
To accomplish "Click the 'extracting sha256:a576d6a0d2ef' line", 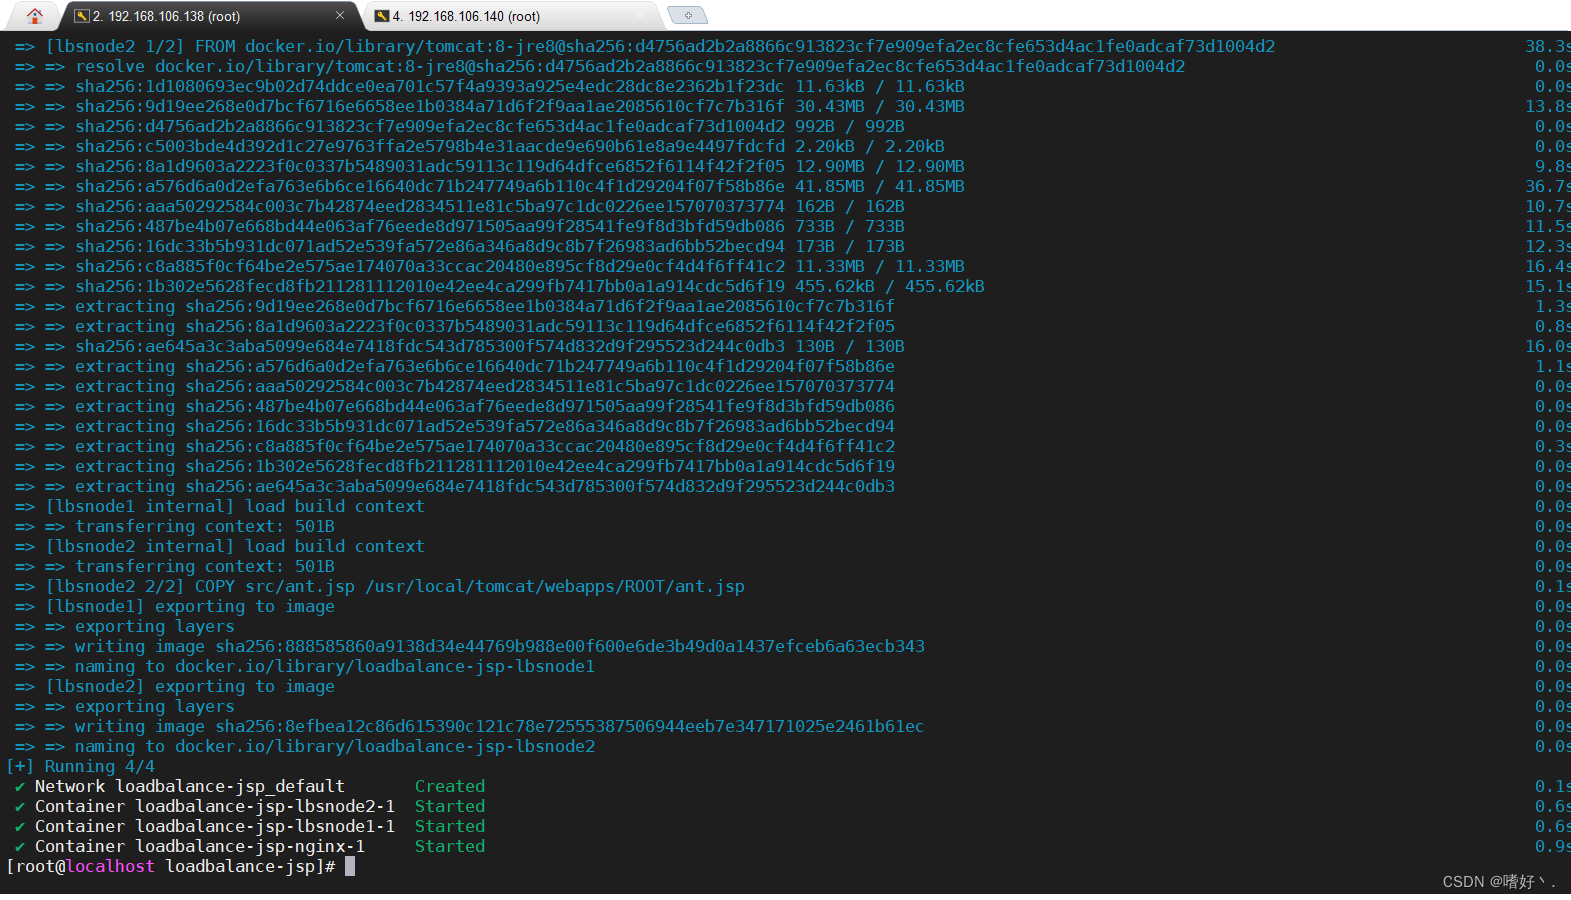I will (x=455, y=366).
